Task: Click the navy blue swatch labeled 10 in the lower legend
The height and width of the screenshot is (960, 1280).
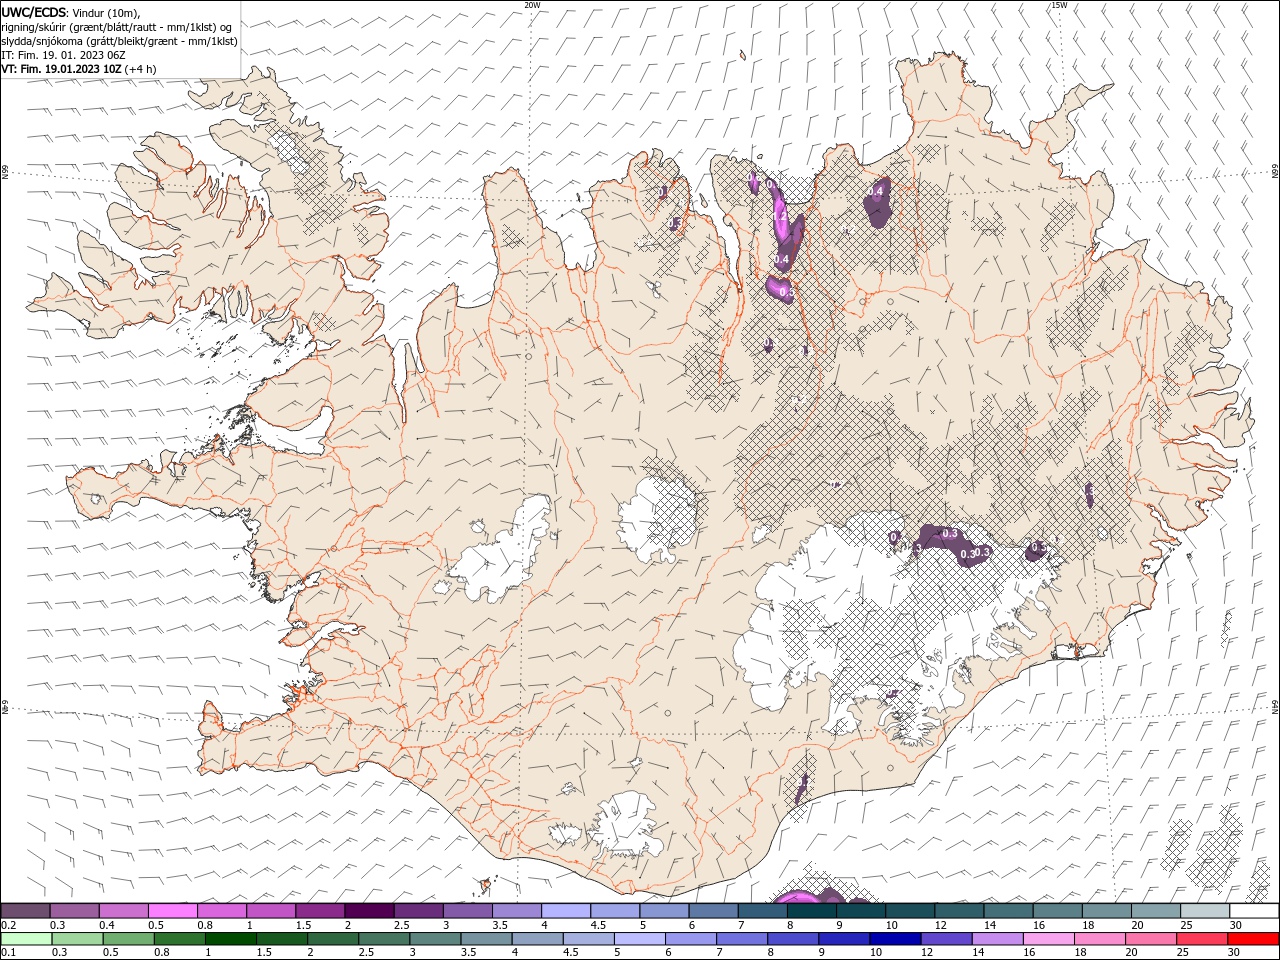Action: point(895,939)
